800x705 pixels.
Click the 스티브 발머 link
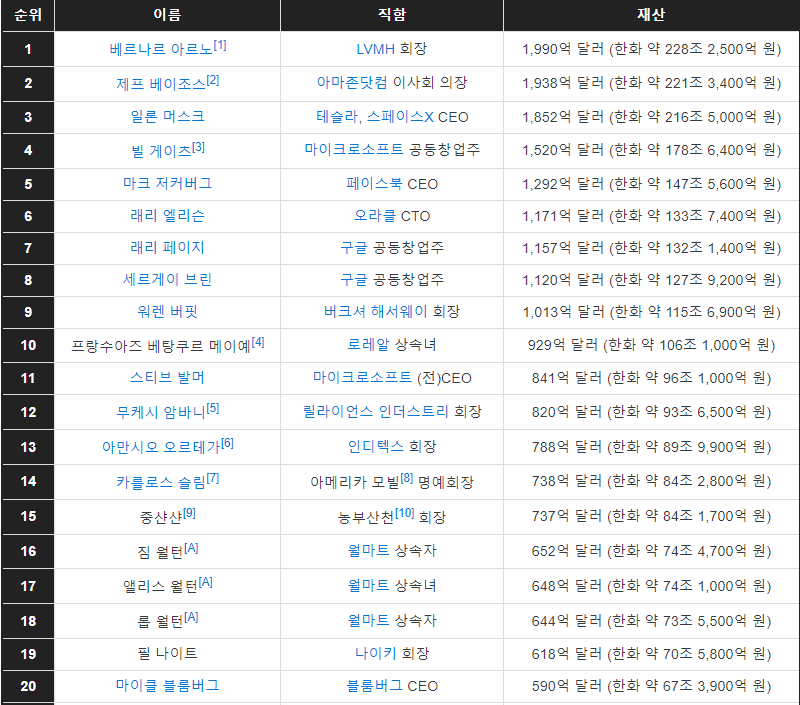click(167, 377)
